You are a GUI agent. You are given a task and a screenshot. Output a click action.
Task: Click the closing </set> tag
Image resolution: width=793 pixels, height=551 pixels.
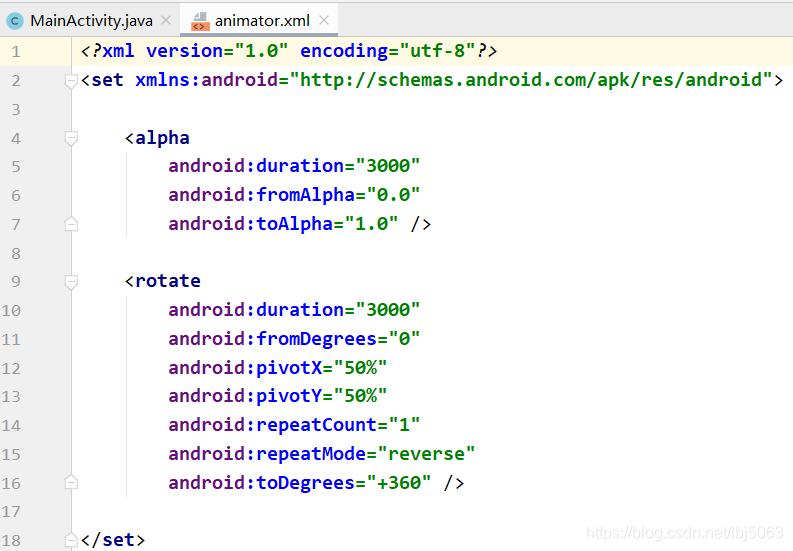tap(113, 539)
